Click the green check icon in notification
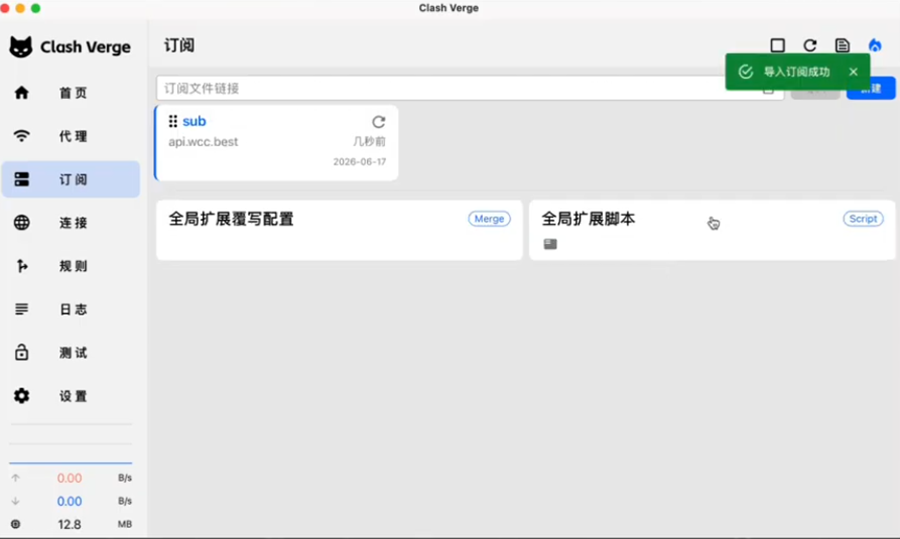Image resolution: width=900 pixels, height=539 pixels. tap(746, 72)
